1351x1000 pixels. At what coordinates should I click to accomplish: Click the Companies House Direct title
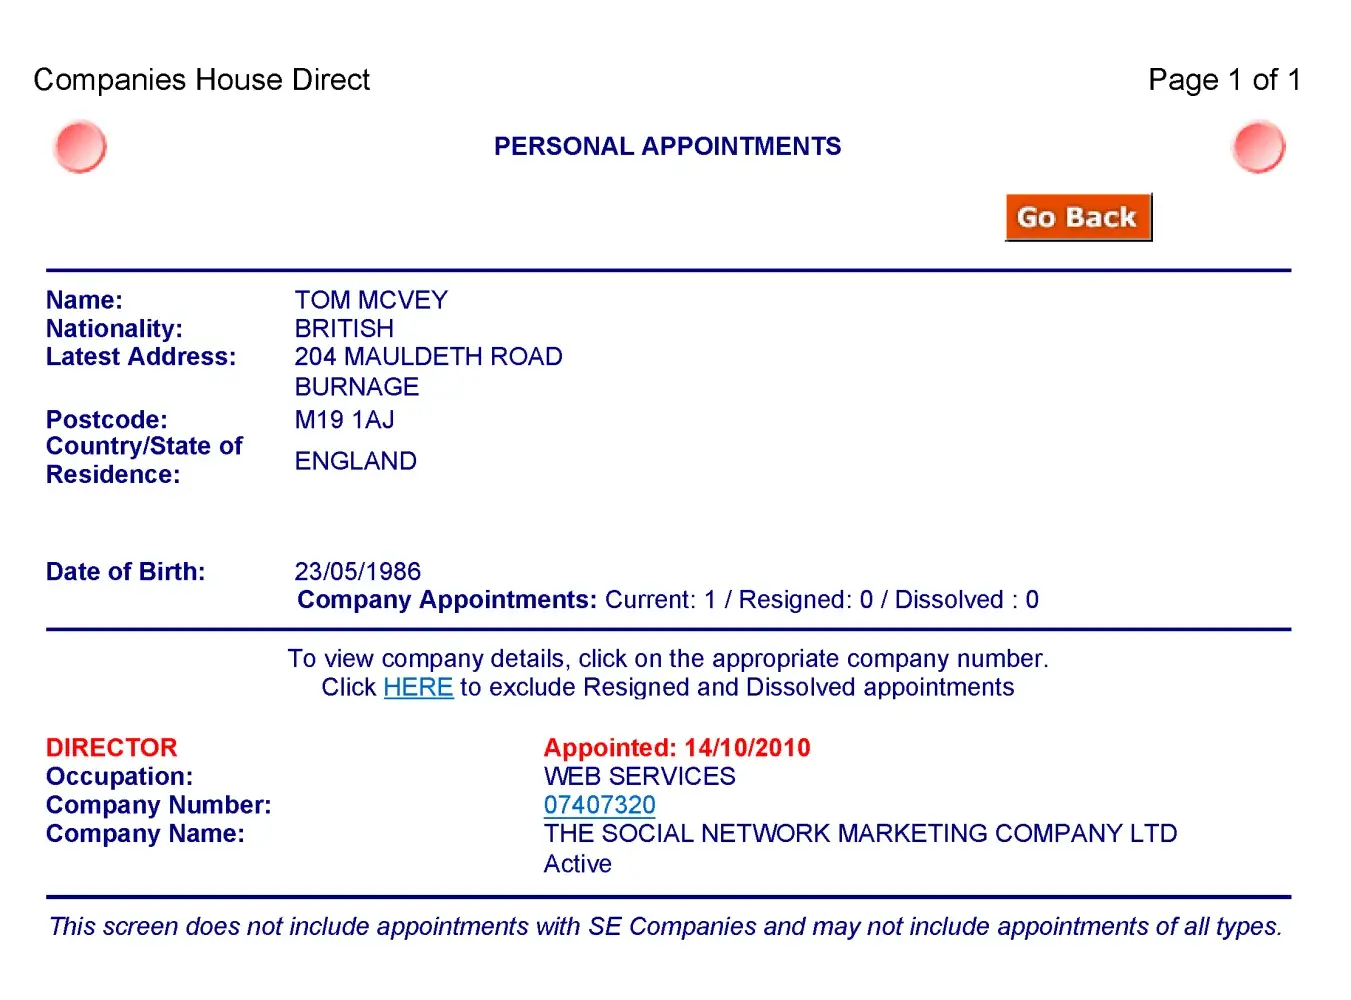point(201,80)
